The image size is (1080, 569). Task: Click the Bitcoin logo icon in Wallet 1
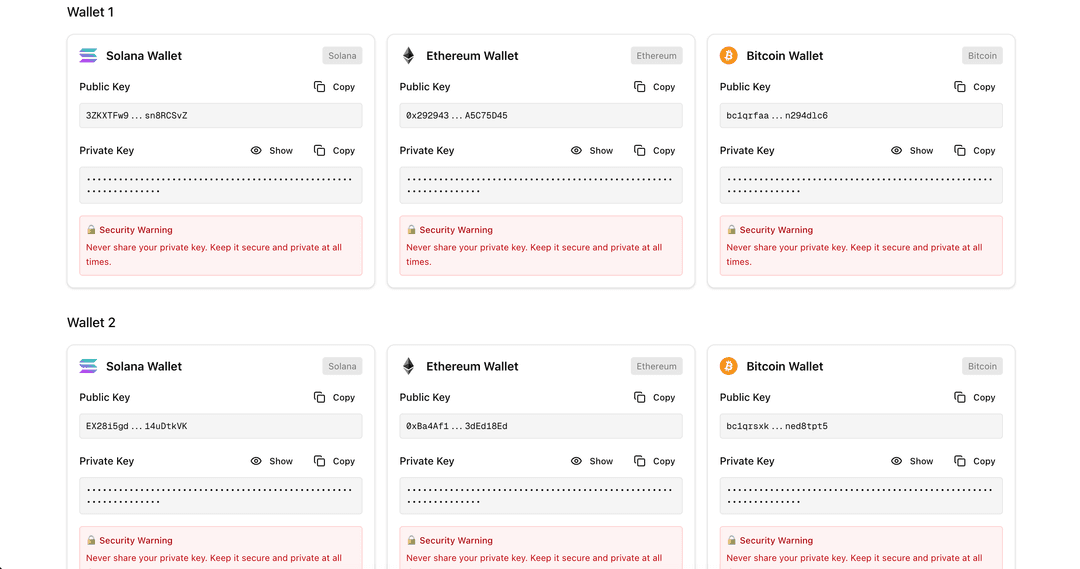(728, 56)
